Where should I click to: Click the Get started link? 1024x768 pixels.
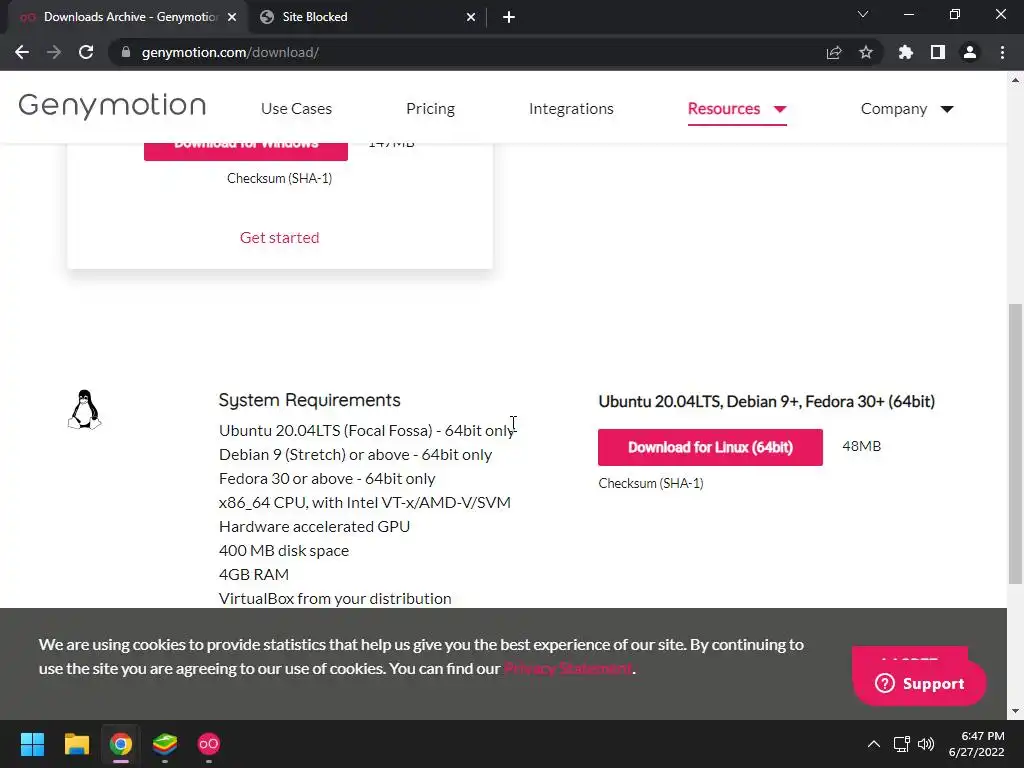point(280,238)
